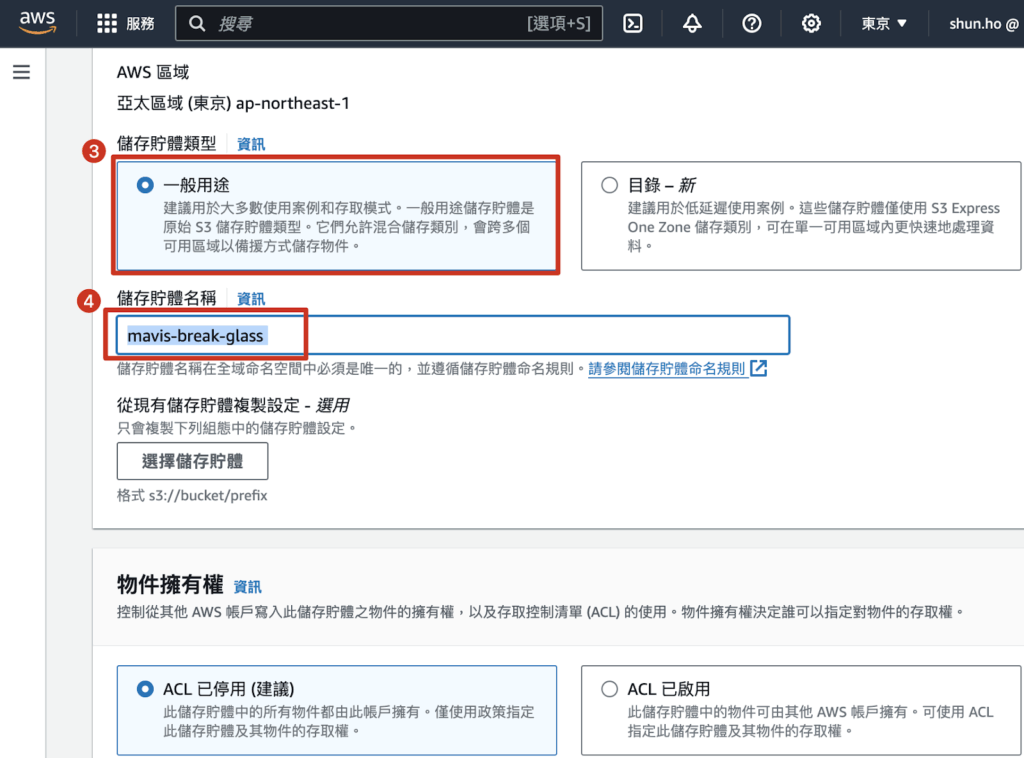Screen dimensions: 1024x758
Task: Open the 請參閱儲存貯體命名規則 link
Action: [667, 368]
